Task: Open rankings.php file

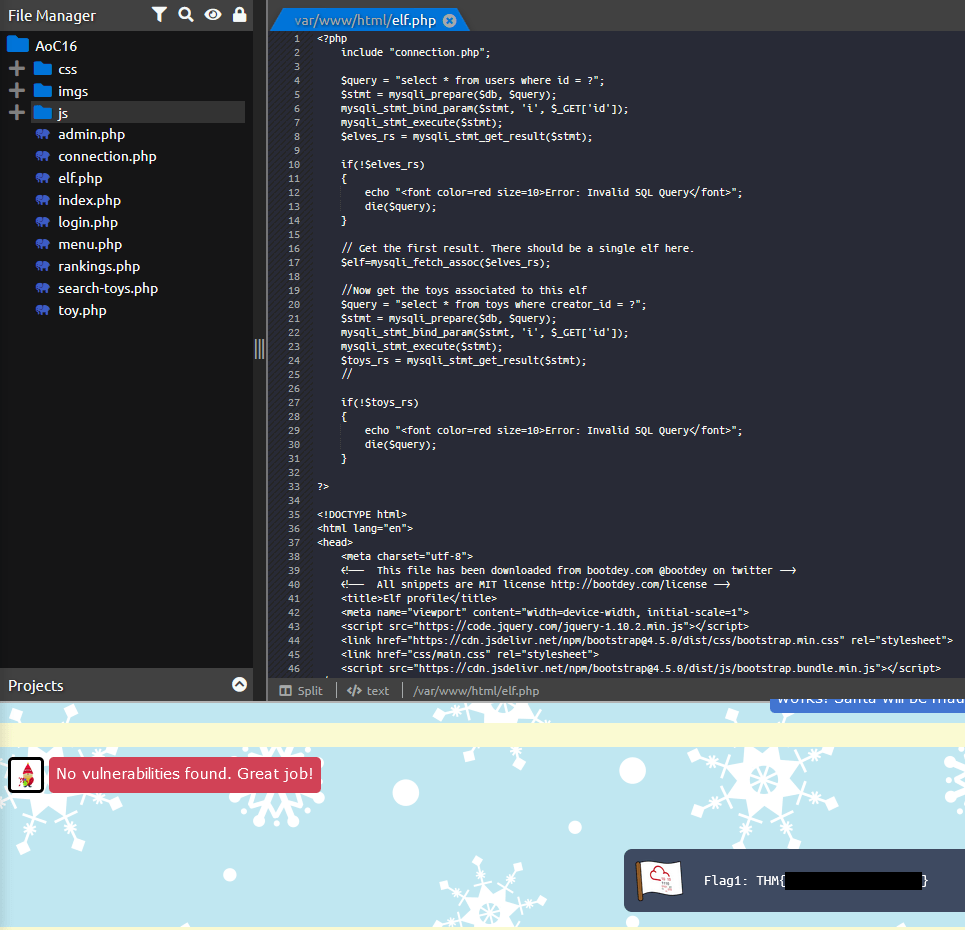Action: point(99,267)
